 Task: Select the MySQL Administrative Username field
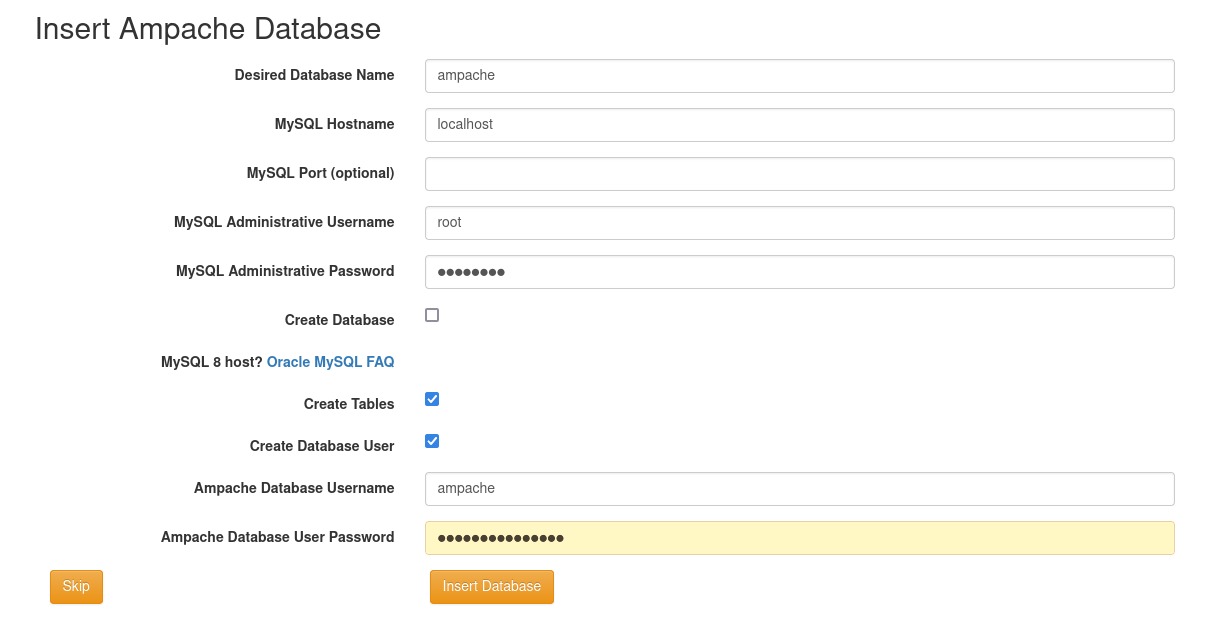[x=799, y=223]
